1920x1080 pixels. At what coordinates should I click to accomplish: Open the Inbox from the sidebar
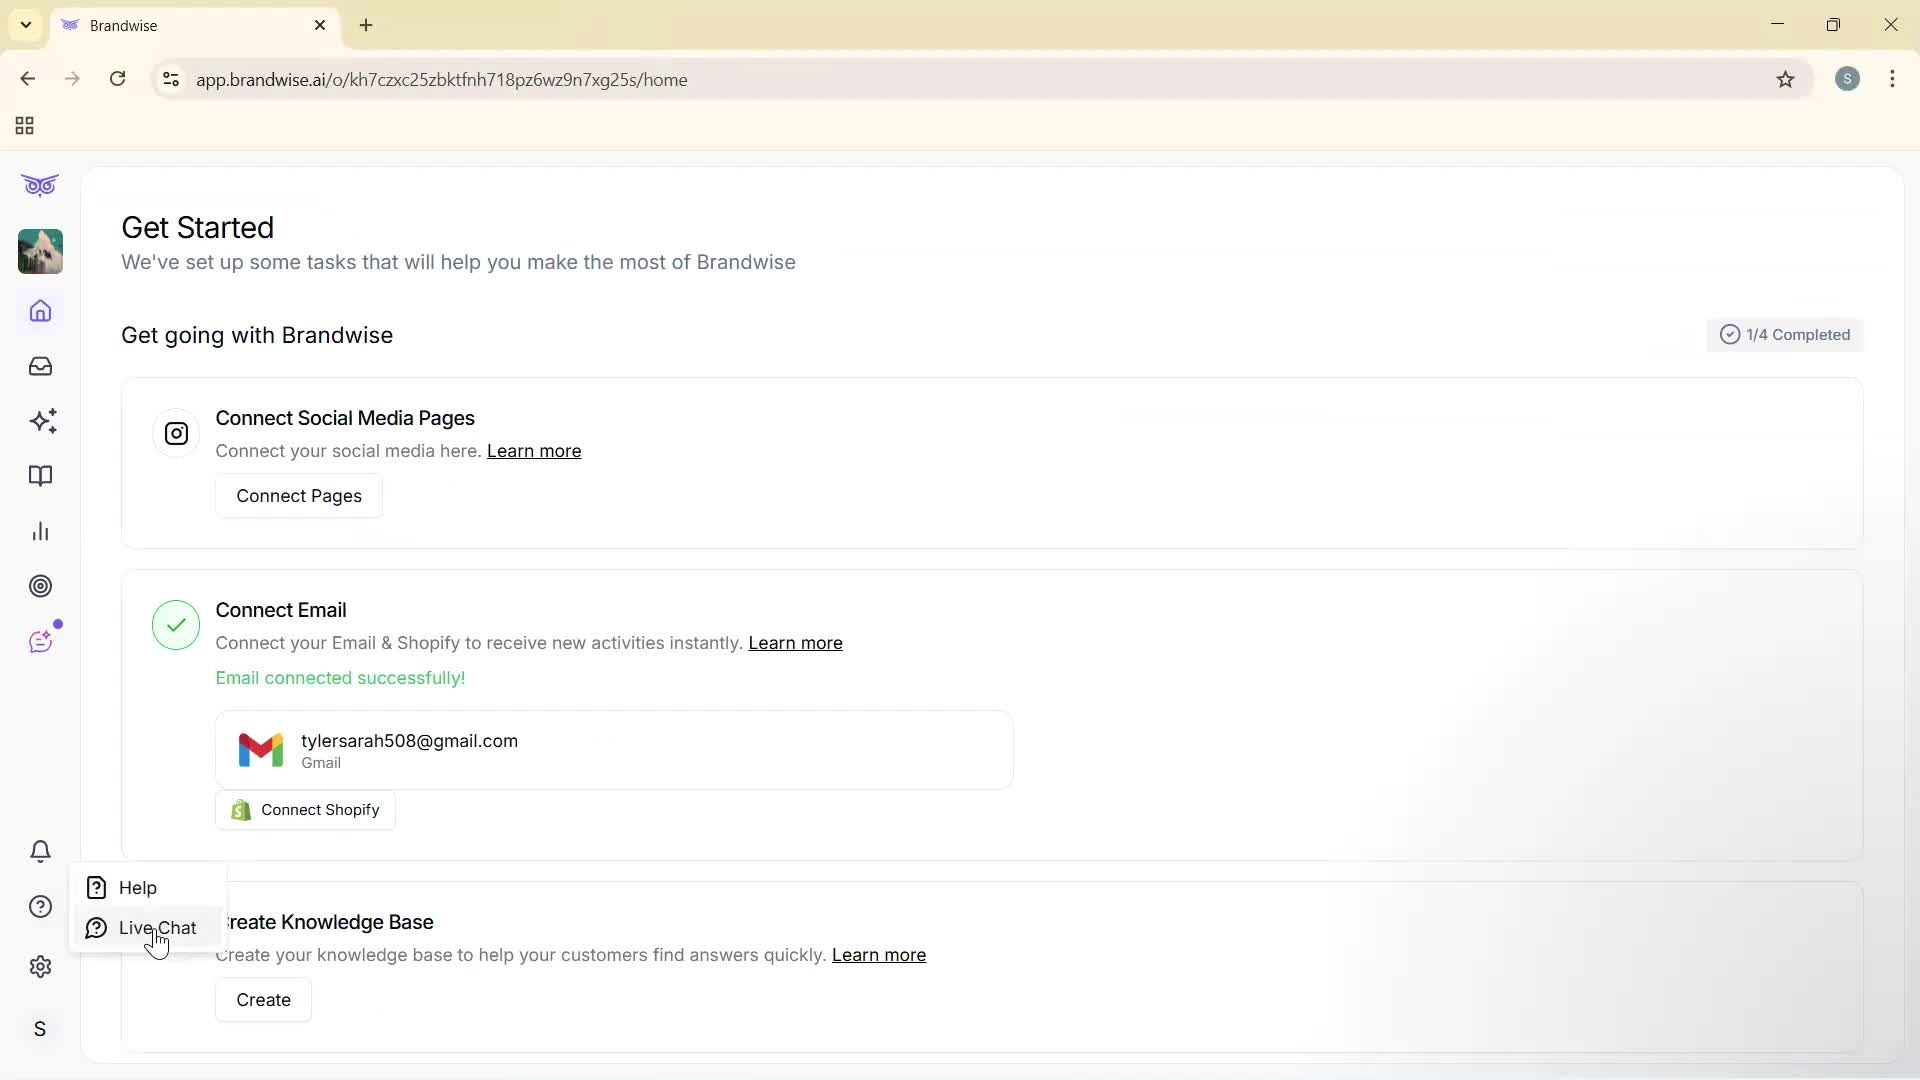40,367
